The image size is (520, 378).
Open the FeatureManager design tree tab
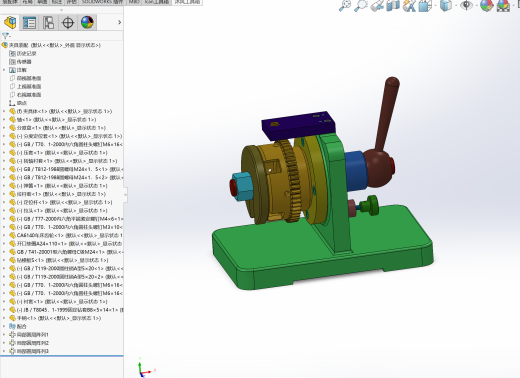pyautogui.click(x=10, y=23)
